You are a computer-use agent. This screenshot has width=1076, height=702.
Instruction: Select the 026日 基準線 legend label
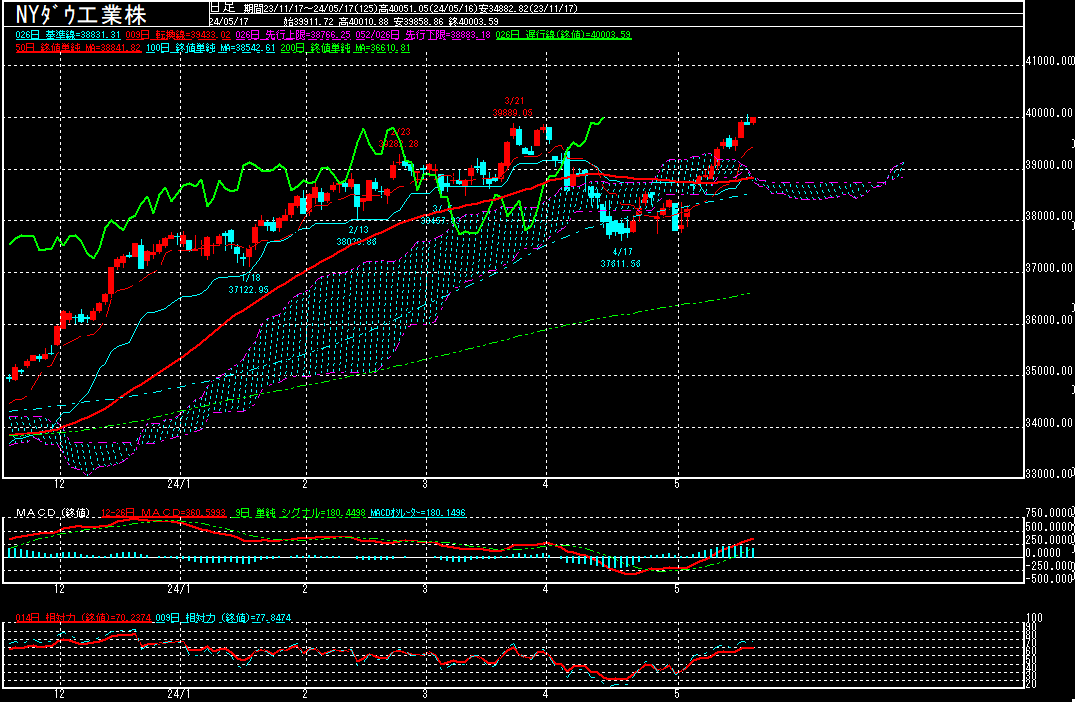68,35
